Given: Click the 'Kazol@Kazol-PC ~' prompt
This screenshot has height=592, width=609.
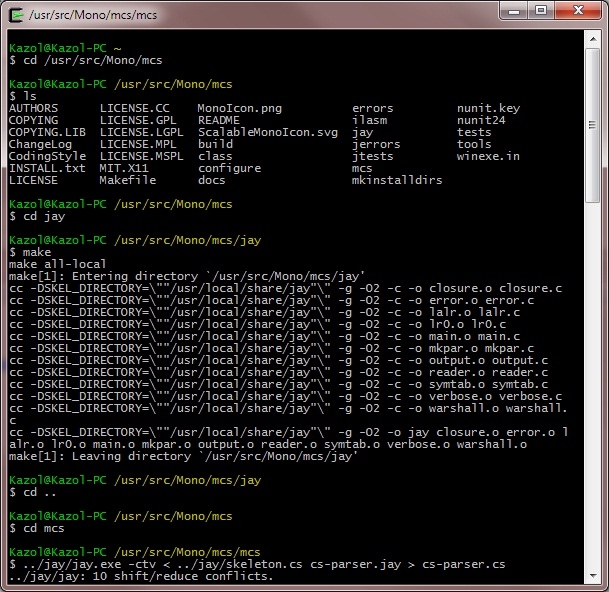Looking at the screenshot, I should [65, 48].
